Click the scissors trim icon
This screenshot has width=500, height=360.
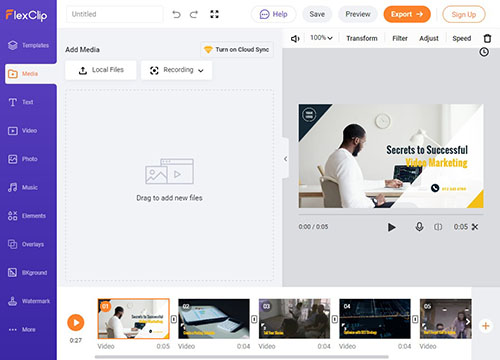pos(475,227)
